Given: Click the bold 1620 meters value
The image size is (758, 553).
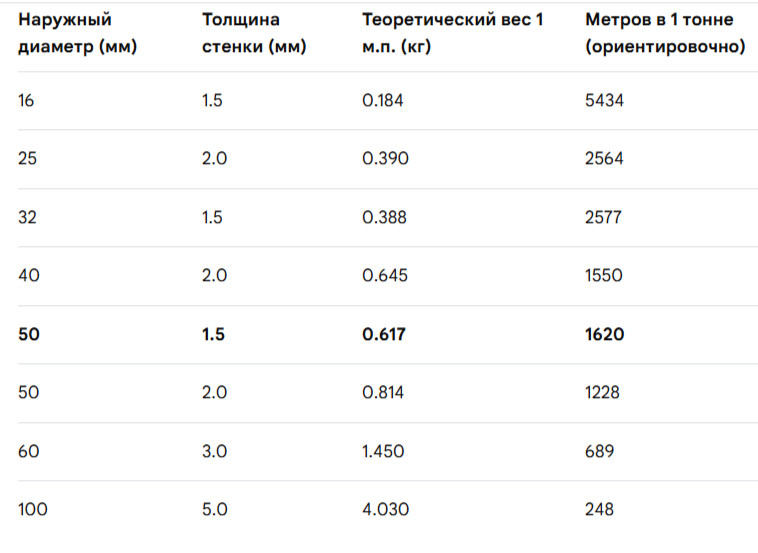Looking at the screenshot, I should [x=604, y=334].
